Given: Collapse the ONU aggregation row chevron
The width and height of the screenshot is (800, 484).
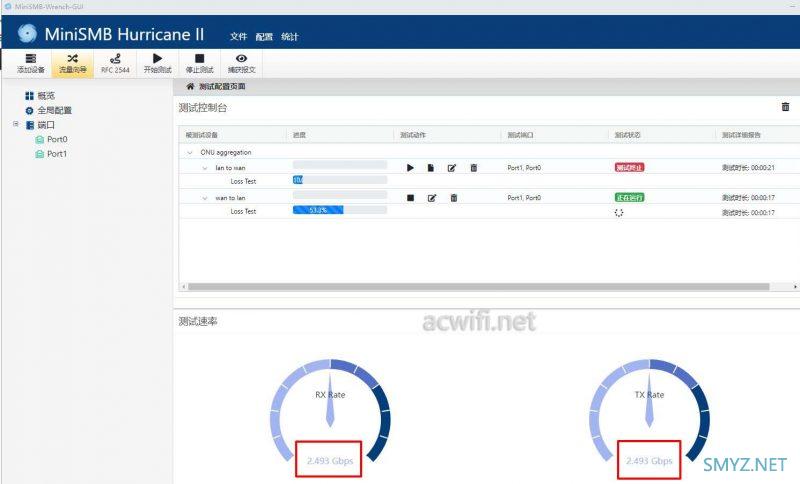Looking at the screenshot, I should coord(190,152).
